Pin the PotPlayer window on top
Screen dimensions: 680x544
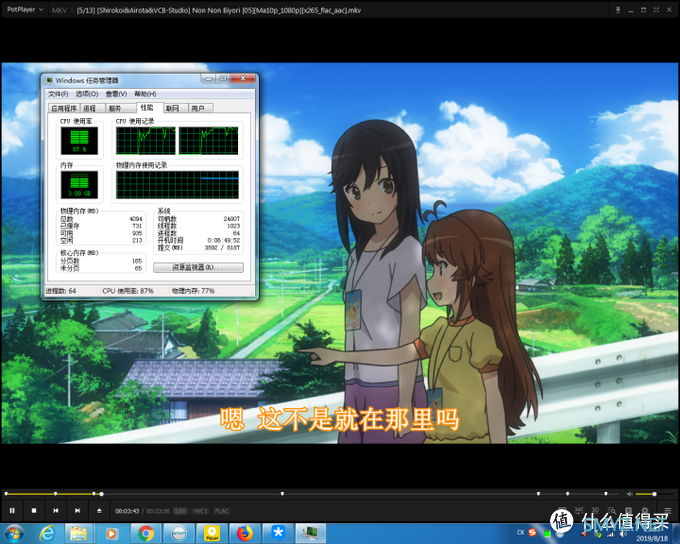tap(618, 10)
